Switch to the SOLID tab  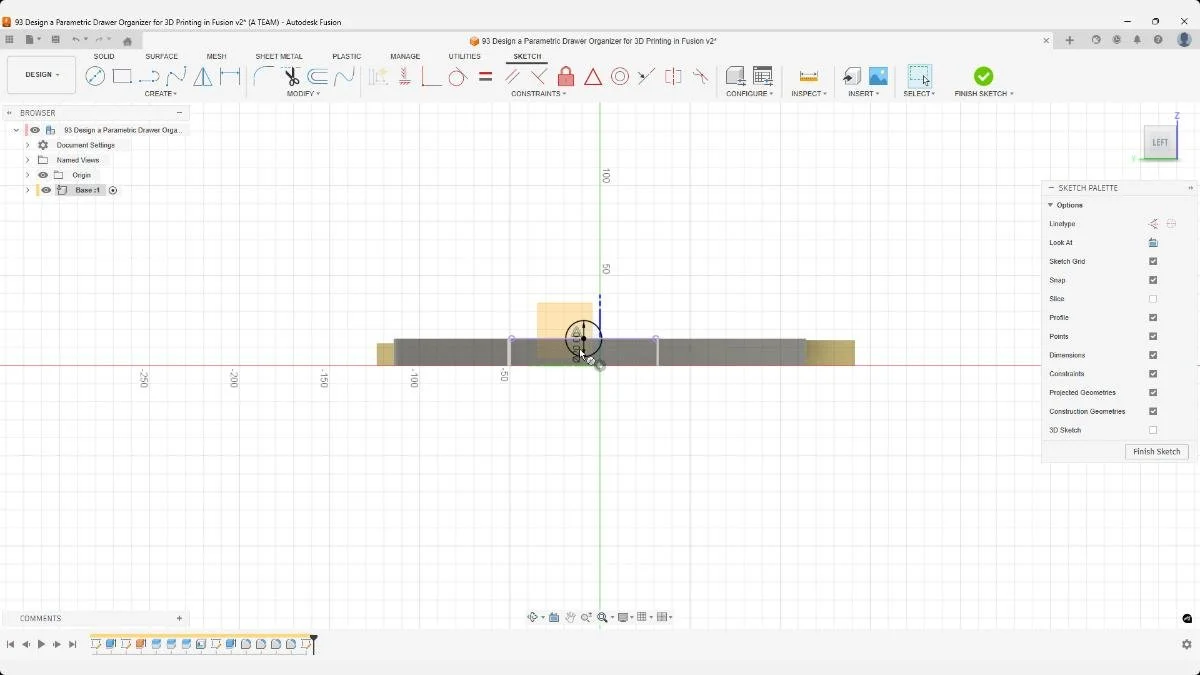click(104, 56)
